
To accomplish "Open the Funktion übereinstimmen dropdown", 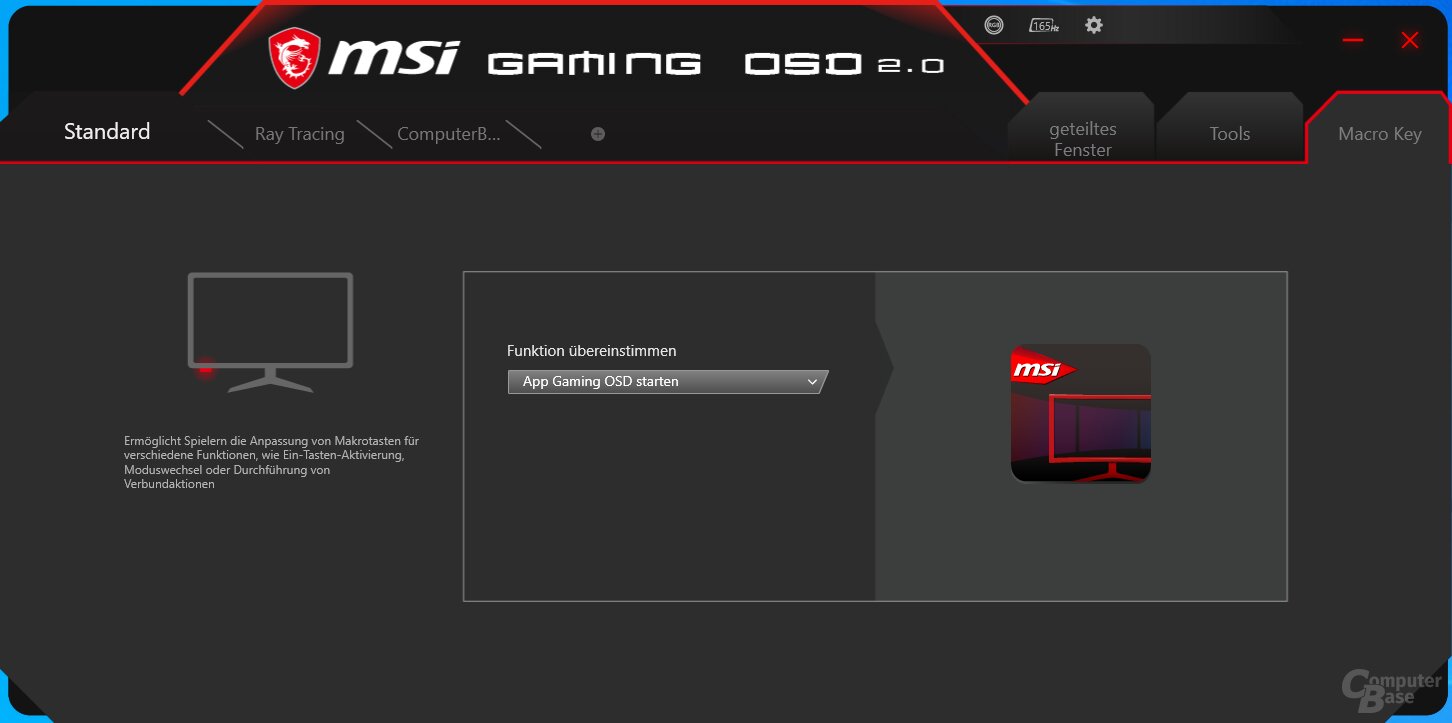I will click(668, 382).
